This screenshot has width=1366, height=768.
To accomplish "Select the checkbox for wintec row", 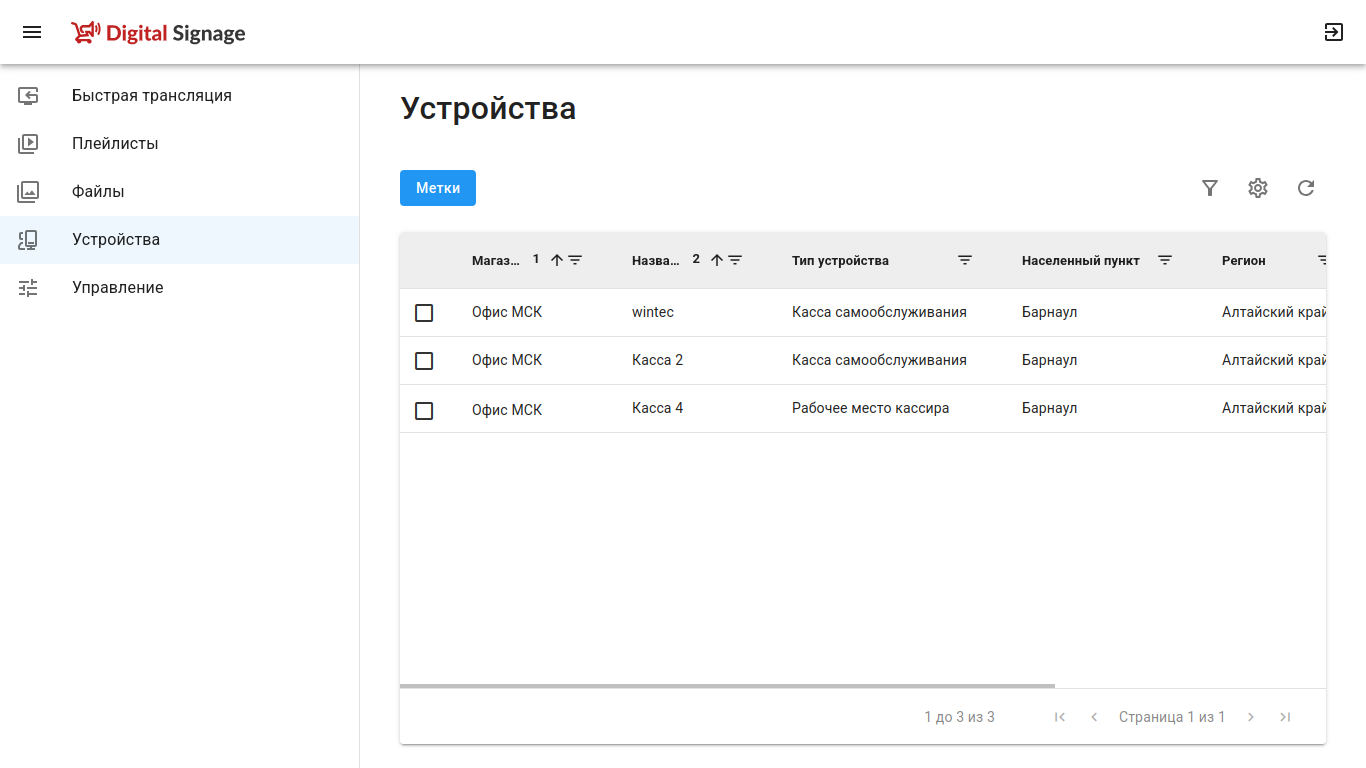I will 424,313.
